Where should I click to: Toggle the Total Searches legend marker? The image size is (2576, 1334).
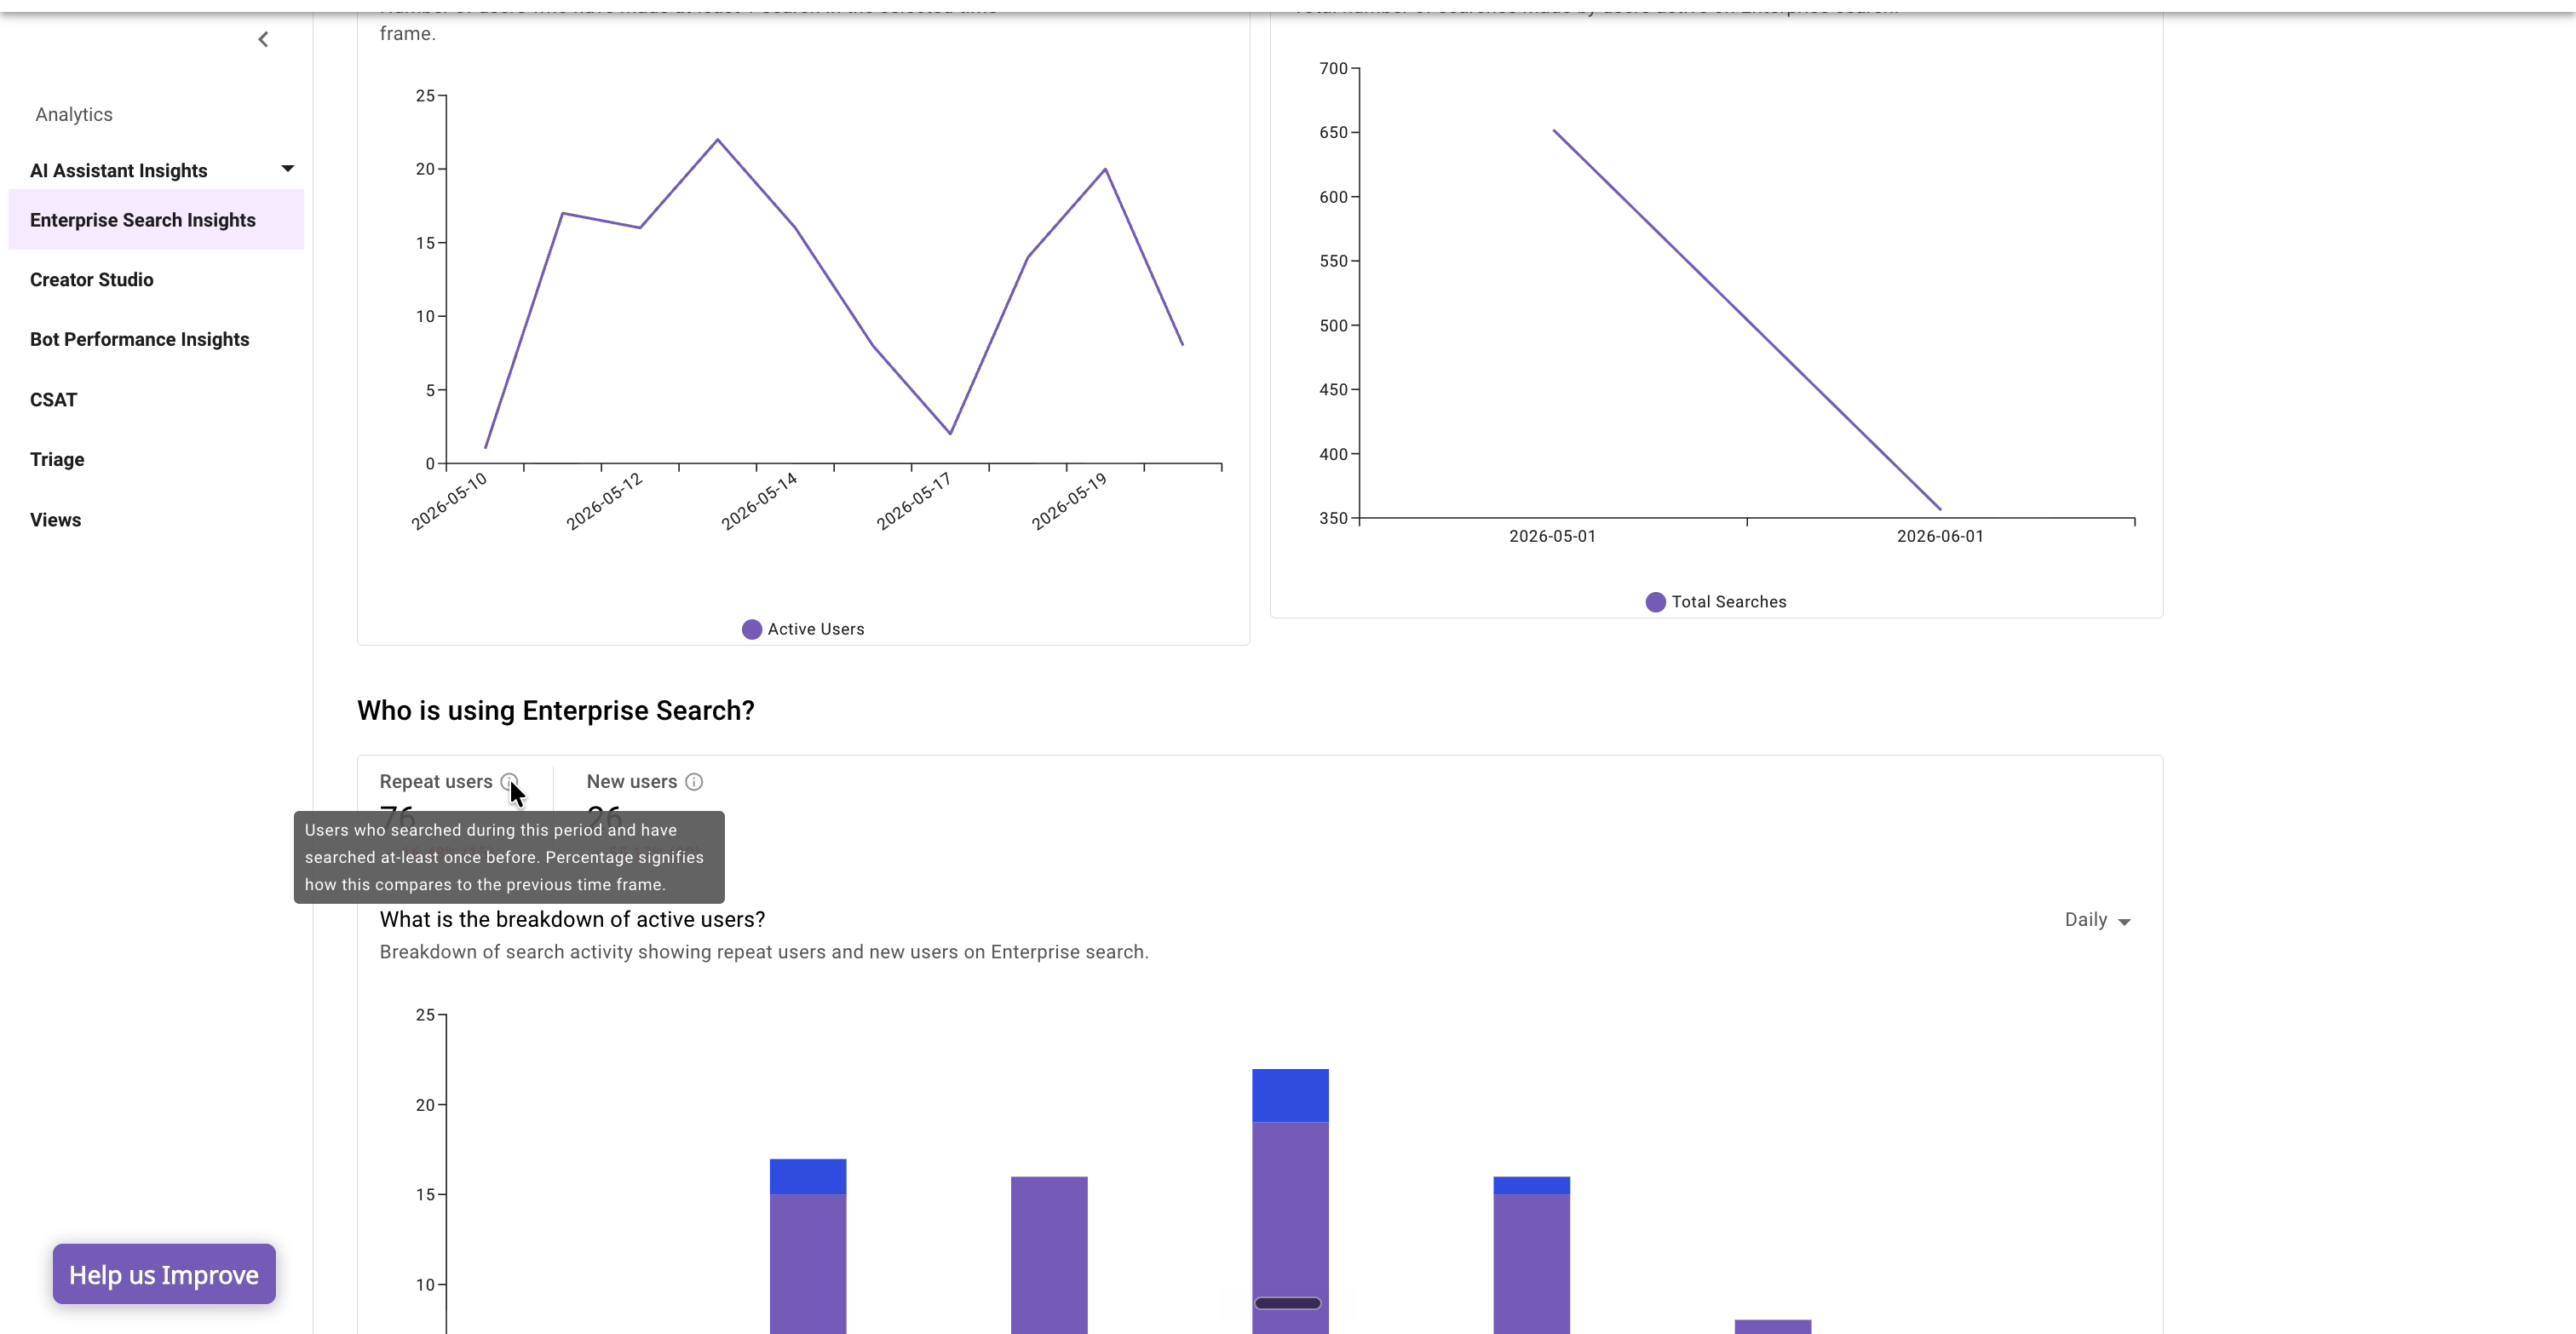coord(1656,602)
